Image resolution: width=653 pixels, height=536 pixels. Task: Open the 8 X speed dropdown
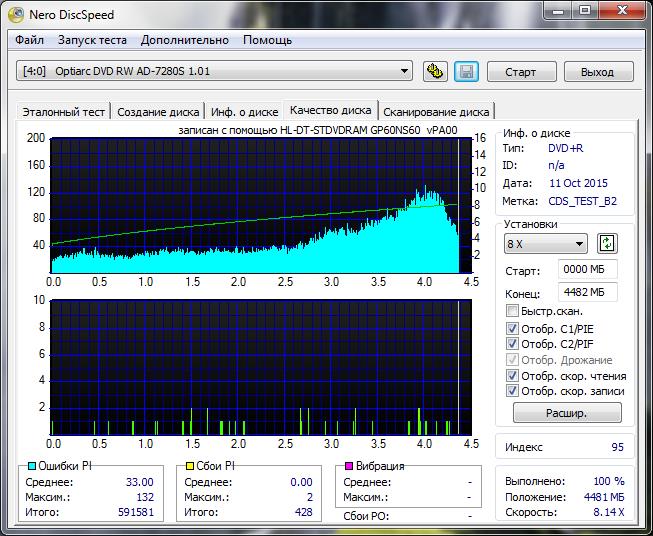(x=546, y=244)
